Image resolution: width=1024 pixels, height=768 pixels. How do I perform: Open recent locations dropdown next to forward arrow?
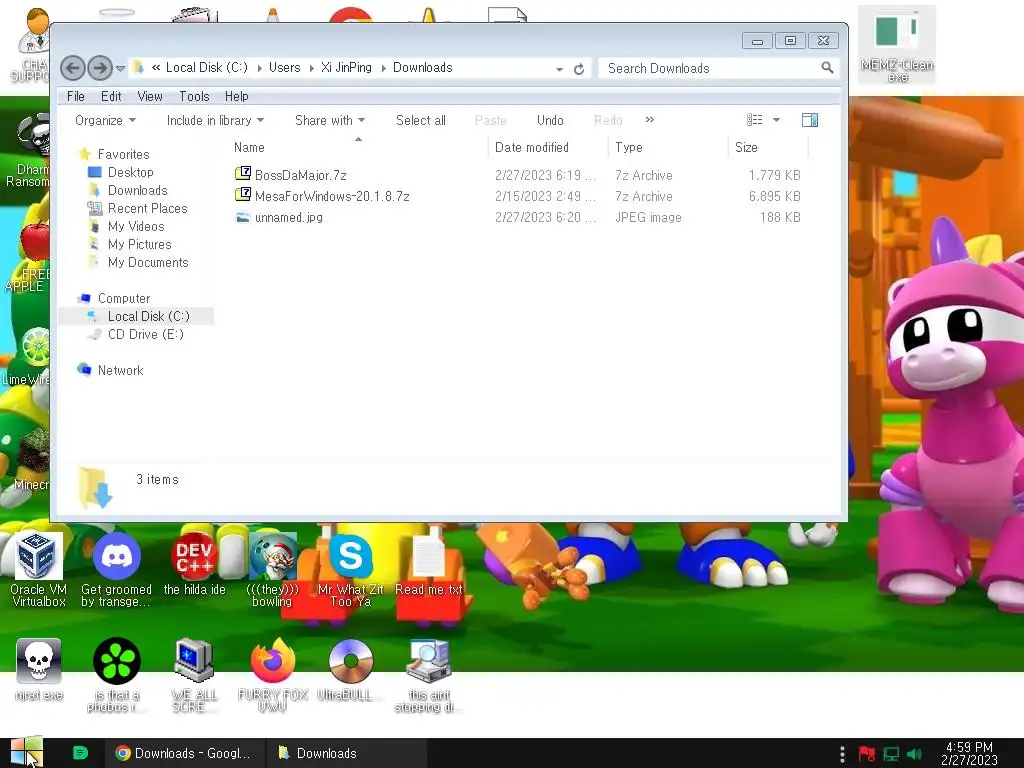120,69
